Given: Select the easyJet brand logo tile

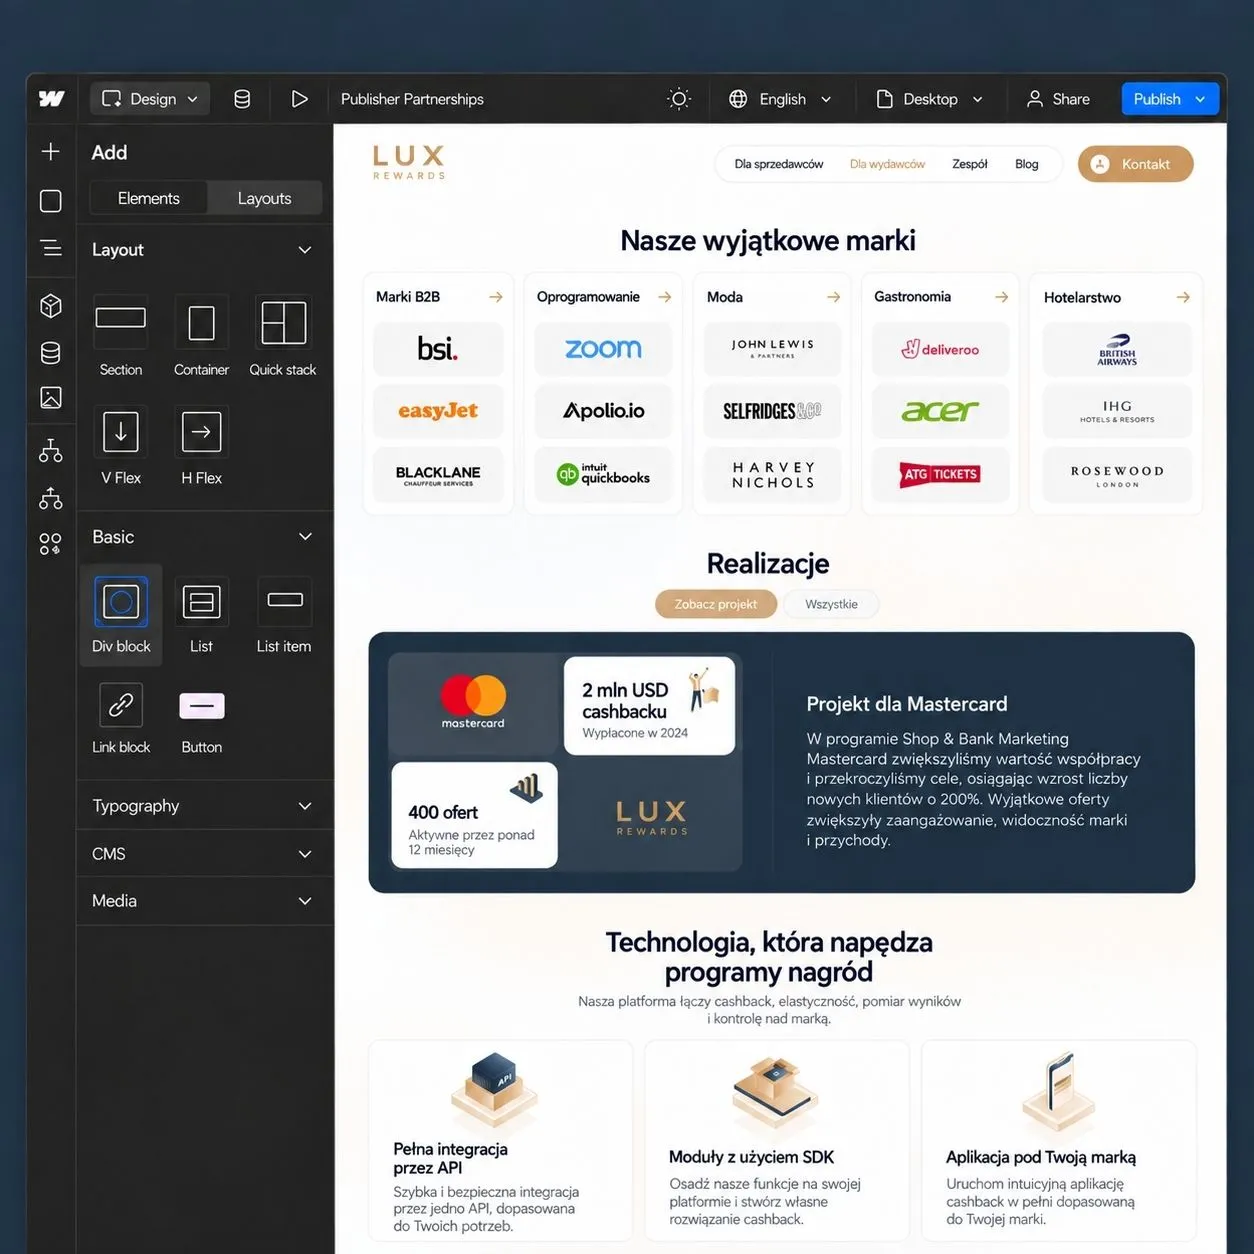Looking at the screenshot, I should (x=438, y=411).
